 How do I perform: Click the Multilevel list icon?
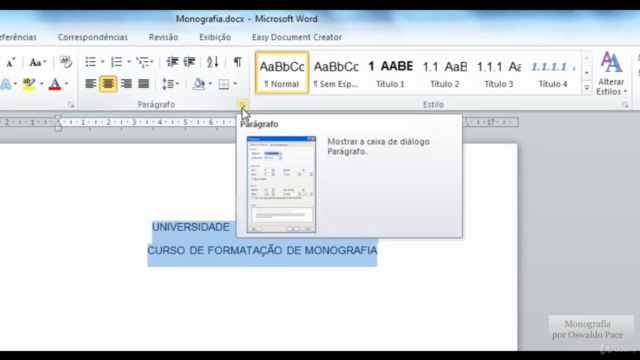pos(143,62)
